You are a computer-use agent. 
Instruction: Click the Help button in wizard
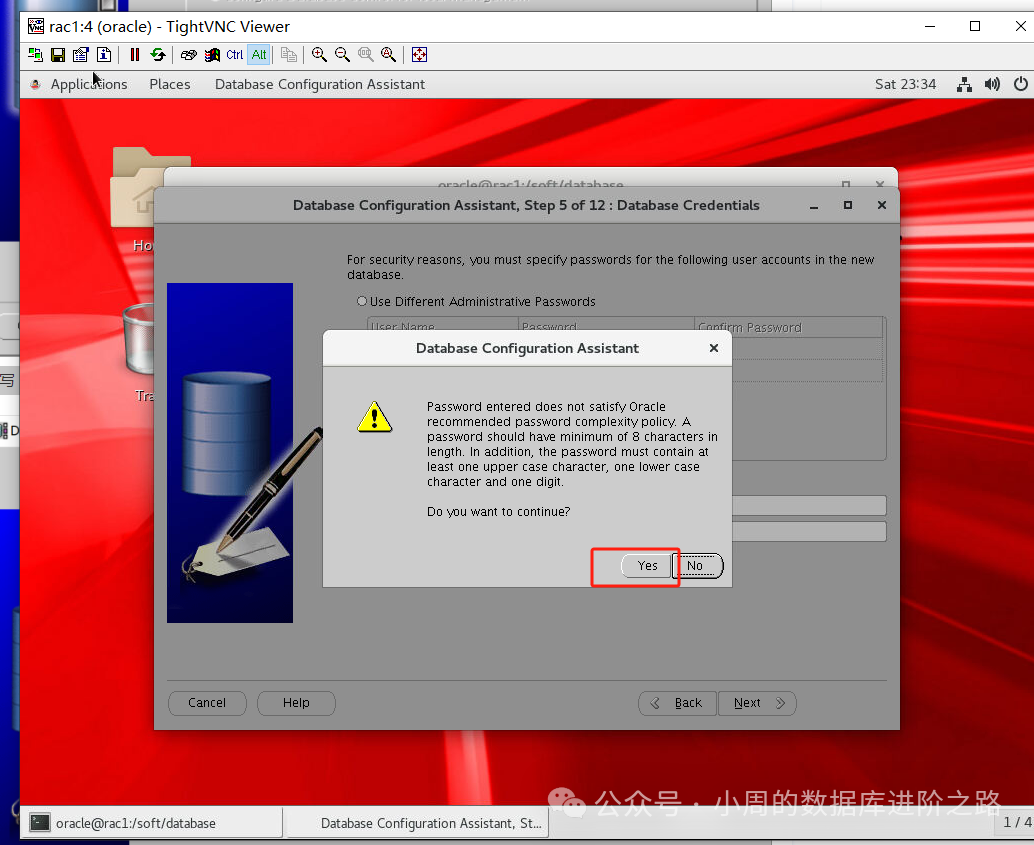click(296, 703)
